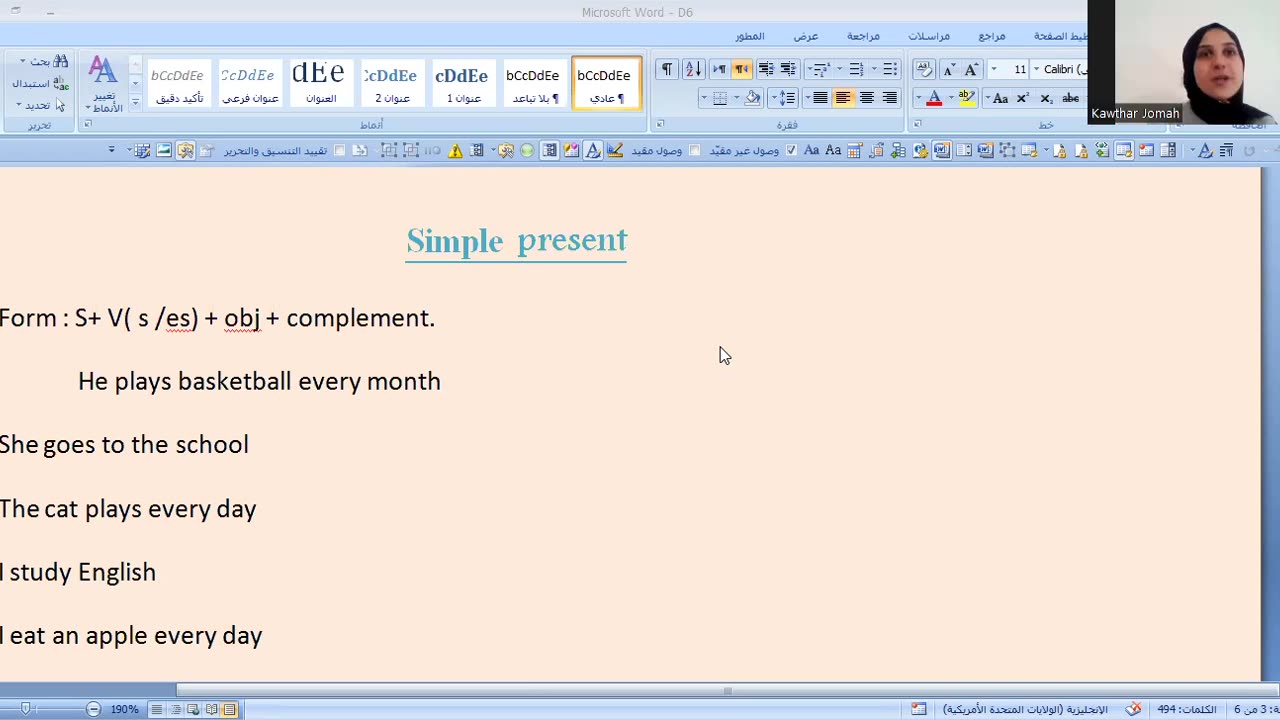Center the paragraph text
The width and height of the screenshot is (1280, 720).
point(867,98)
